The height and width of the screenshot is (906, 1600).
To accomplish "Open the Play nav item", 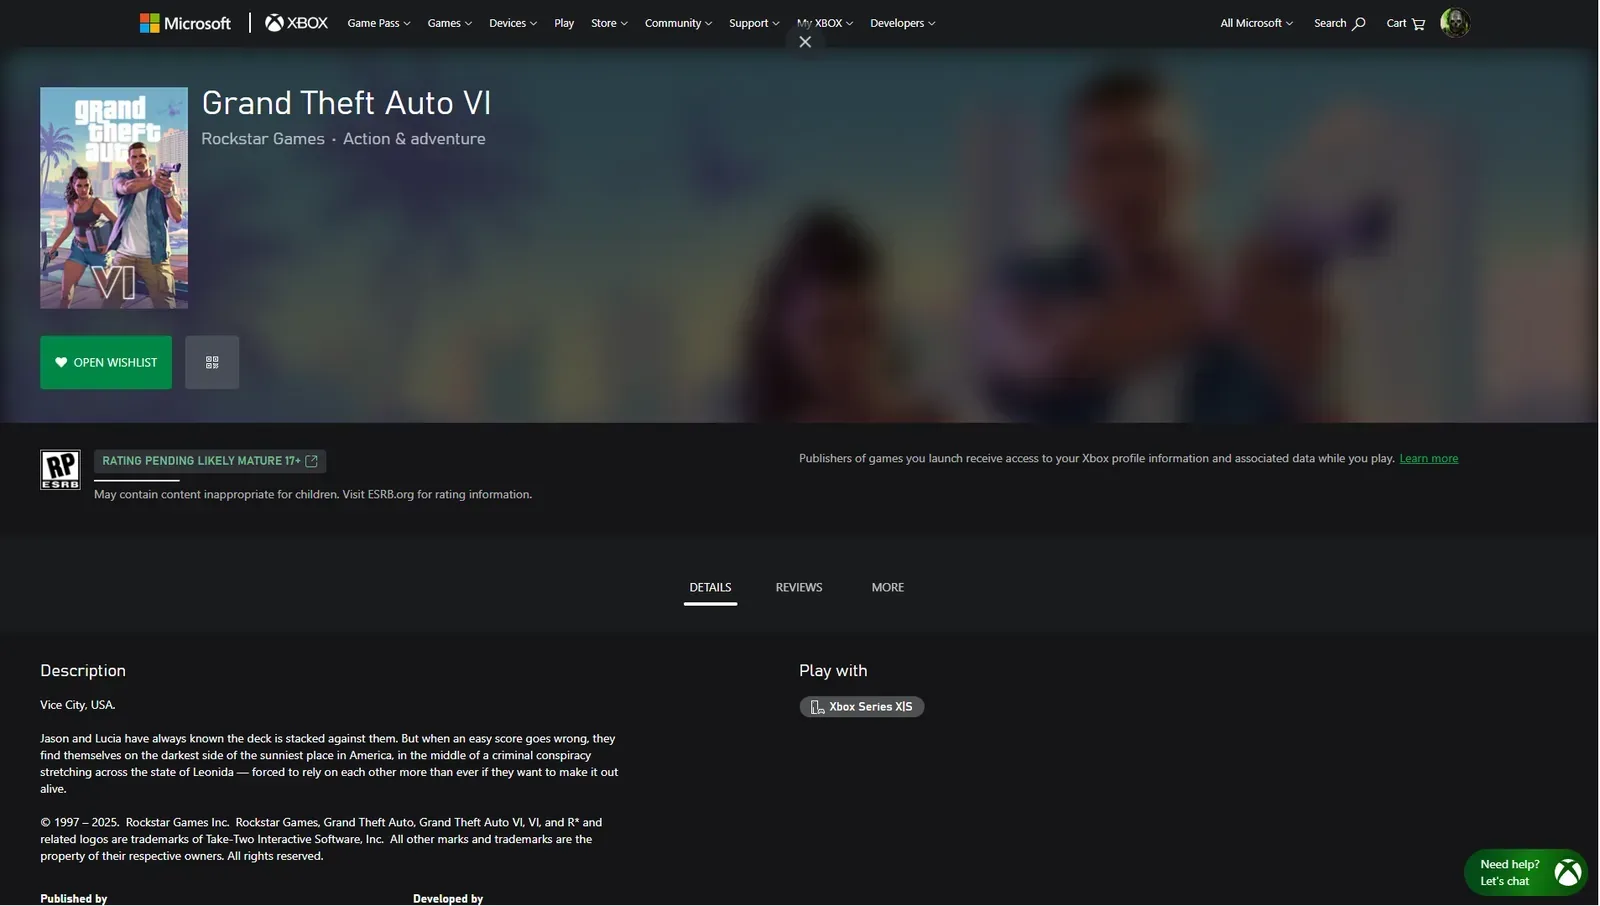I will [564, 23].
